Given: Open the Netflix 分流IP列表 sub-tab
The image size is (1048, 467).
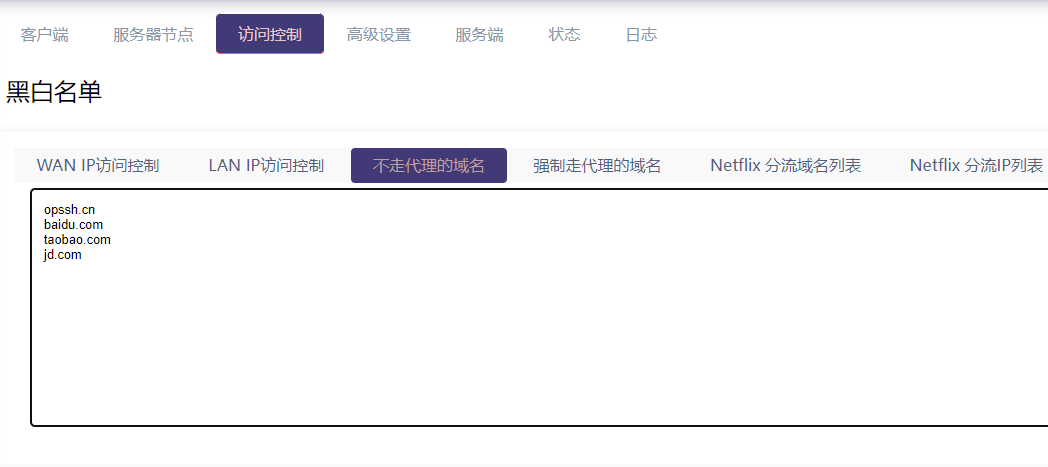Looking at the screenshot, I should click(x=976, y=166).
